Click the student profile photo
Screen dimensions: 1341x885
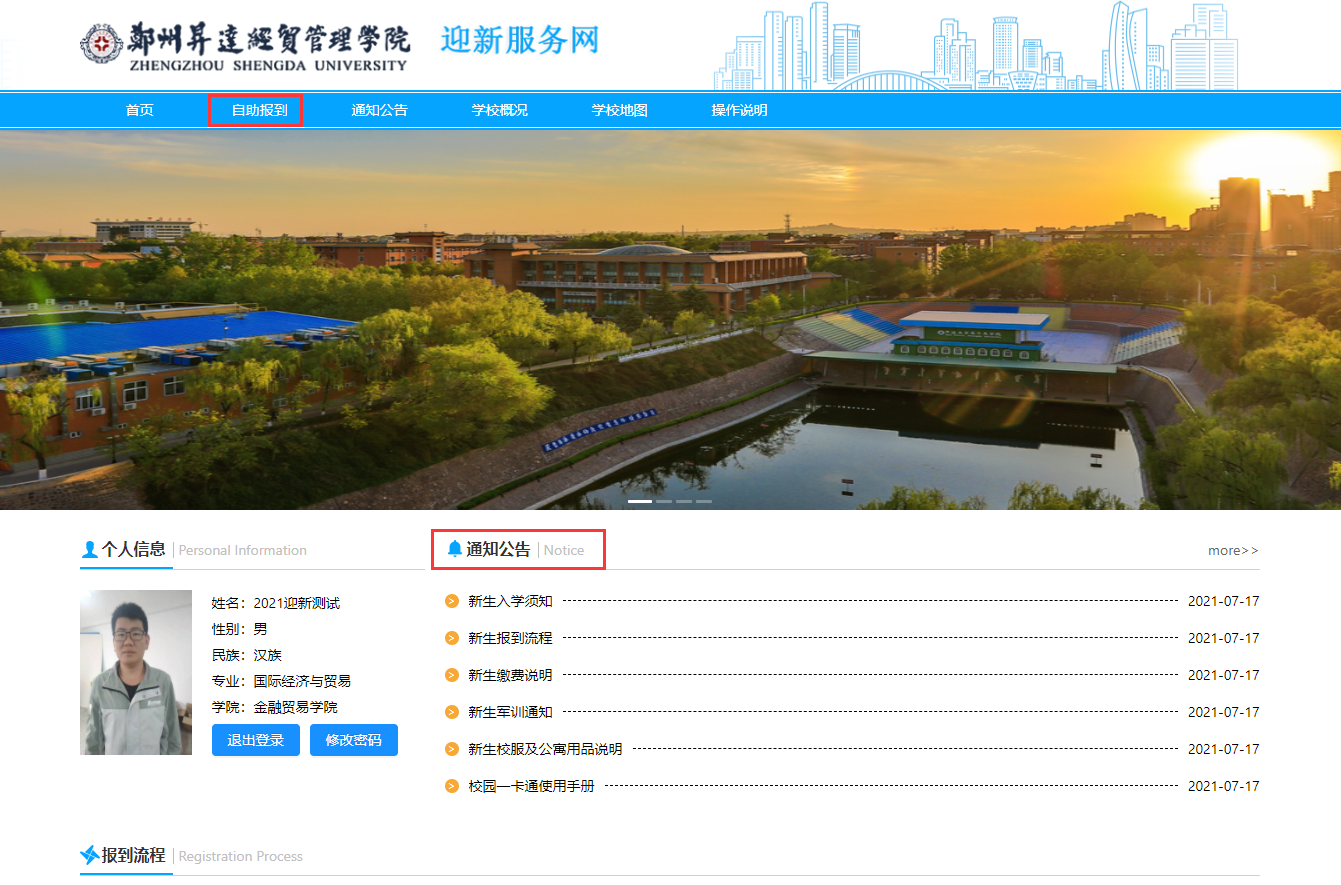(136, 672)
